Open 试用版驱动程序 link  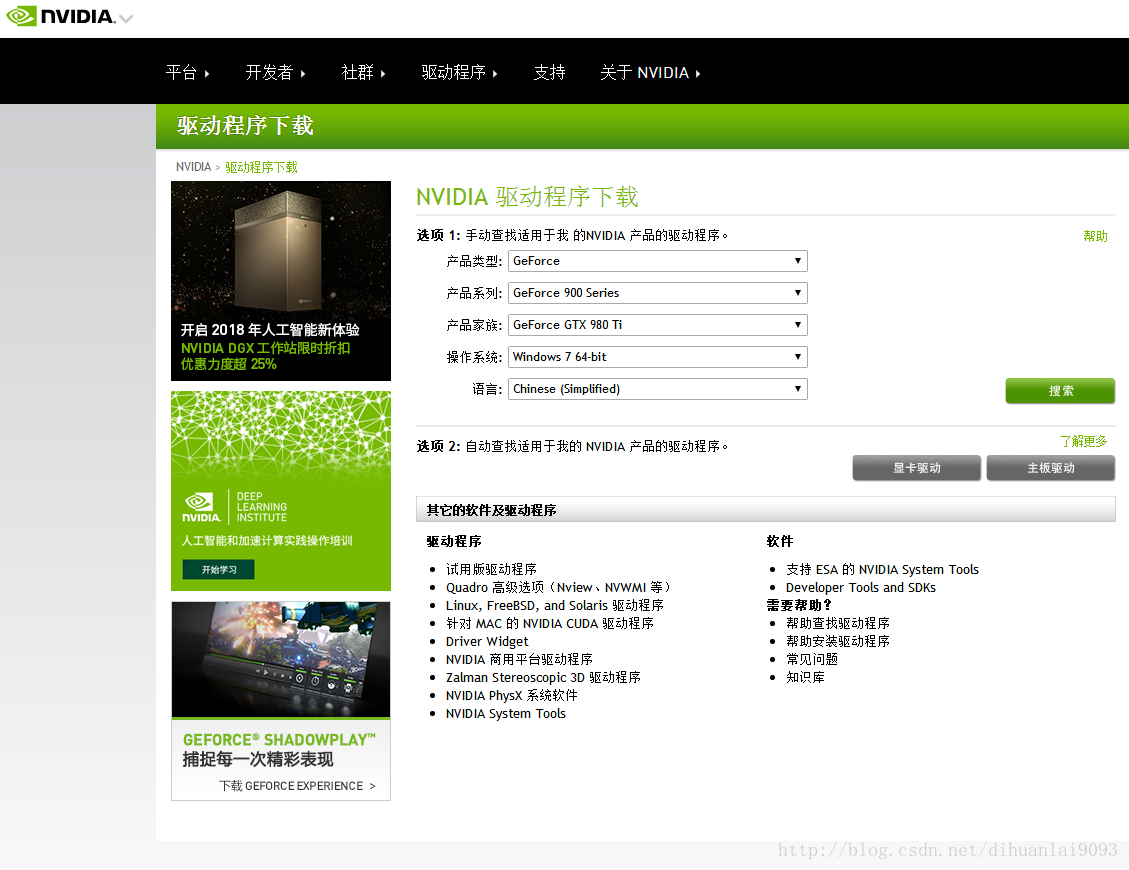tap(491, 570)
